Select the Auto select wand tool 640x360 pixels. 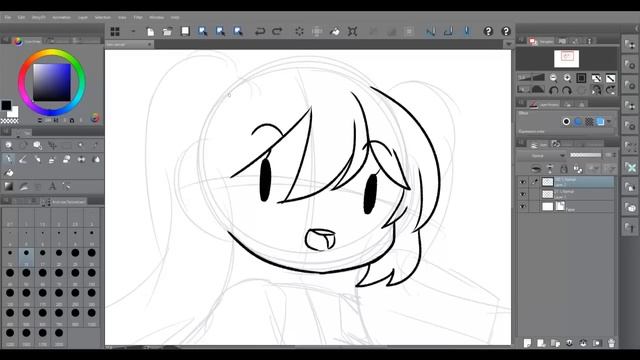coord(81,145)
